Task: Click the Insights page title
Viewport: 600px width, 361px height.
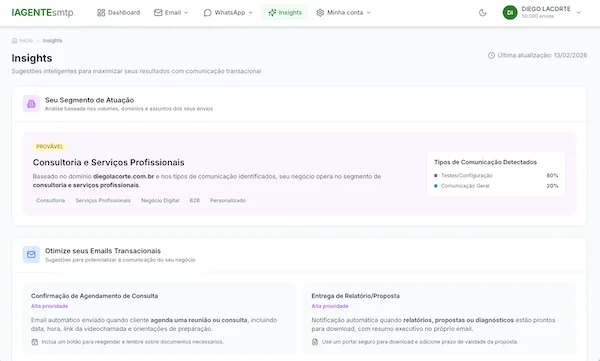Action: (32, 58)
